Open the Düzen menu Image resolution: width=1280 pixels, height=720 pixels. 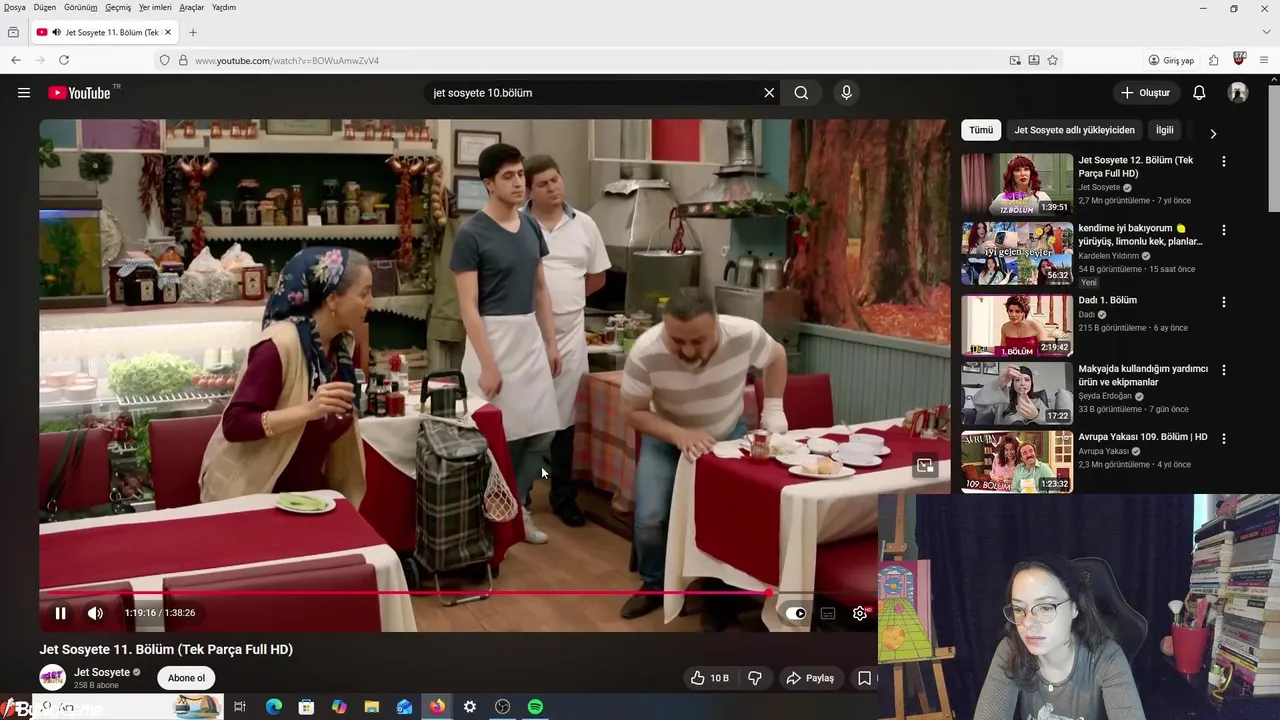(x=45, y=7)
